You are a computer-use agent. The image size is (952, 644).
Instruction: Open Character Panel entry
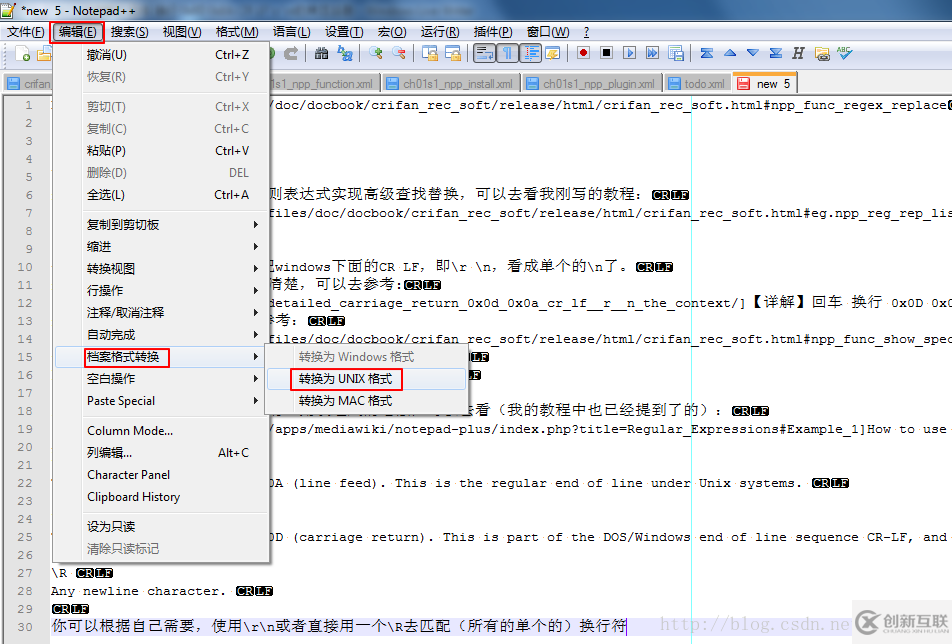pyautogui.click(x=162, y=475)
